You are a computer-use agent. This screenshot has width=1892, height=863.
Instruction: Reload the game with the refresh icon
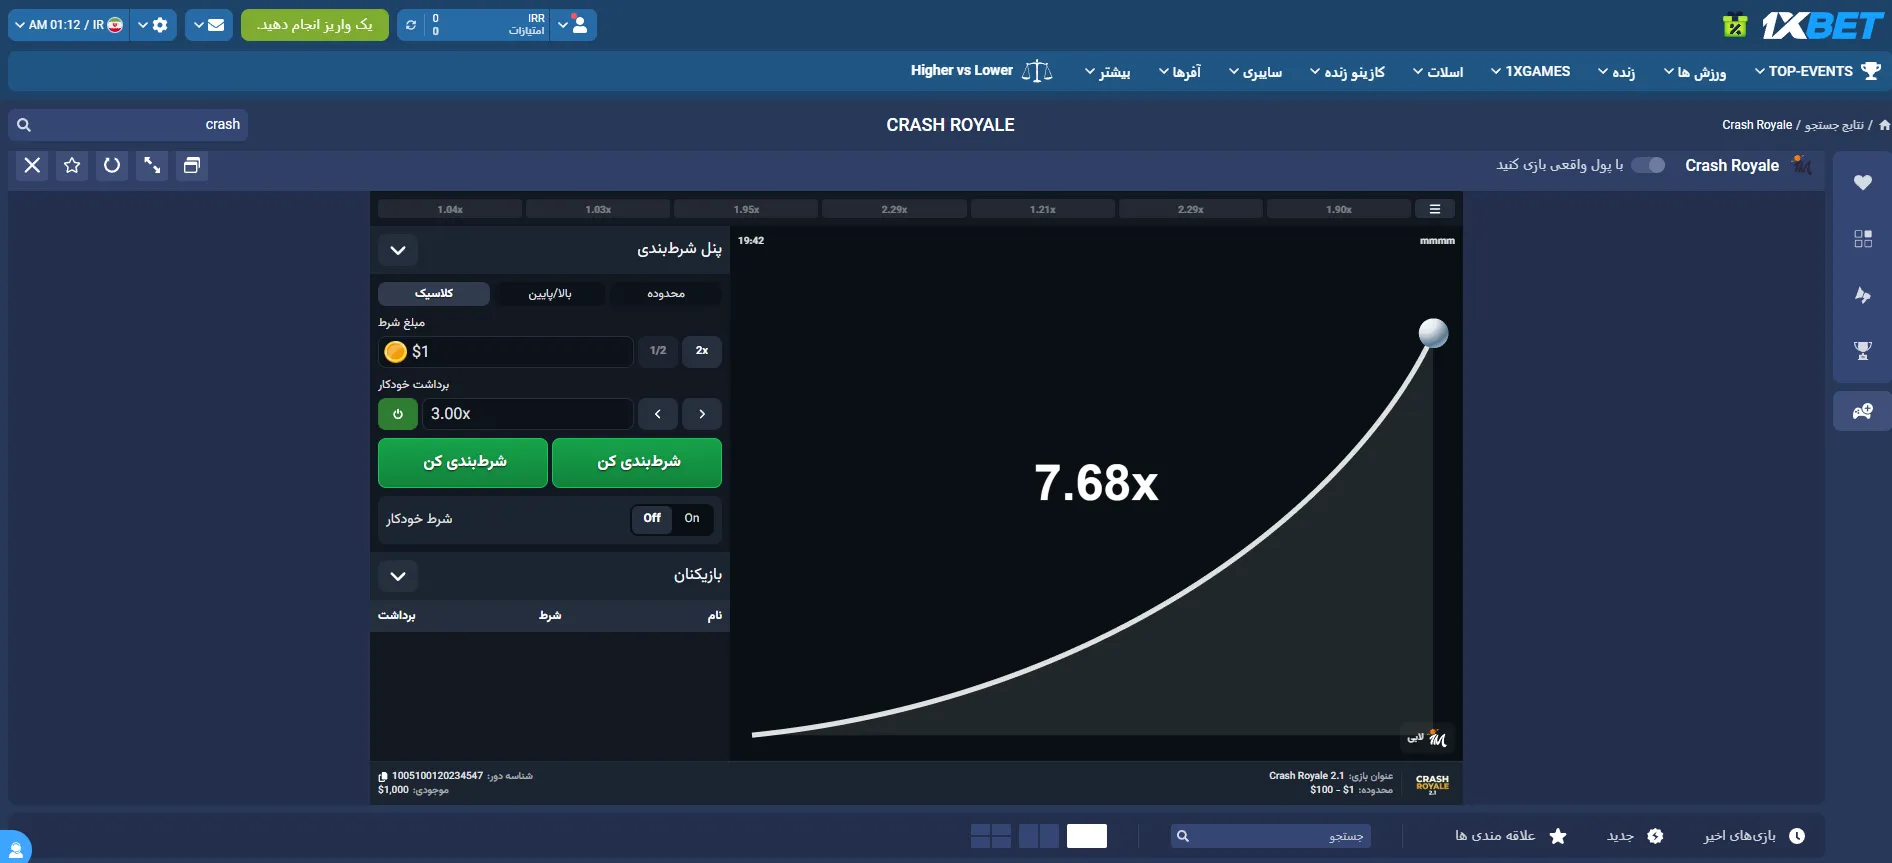(112, 166)
